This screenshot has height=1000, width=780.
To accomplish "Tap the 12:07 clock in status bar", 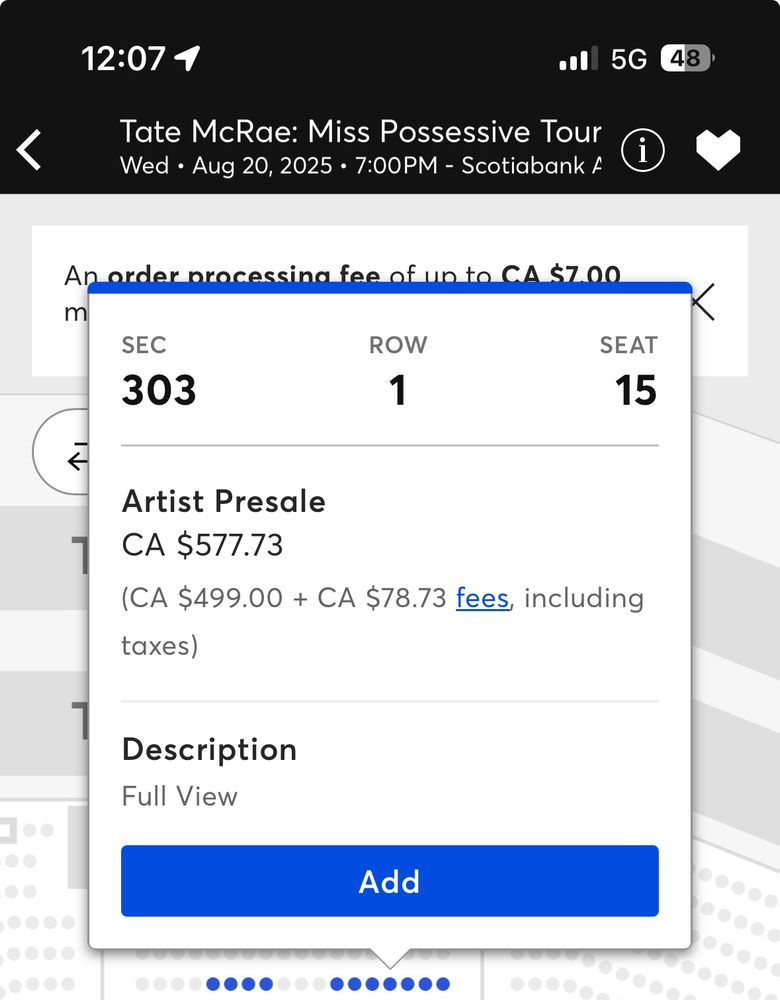I will point(123,58).
